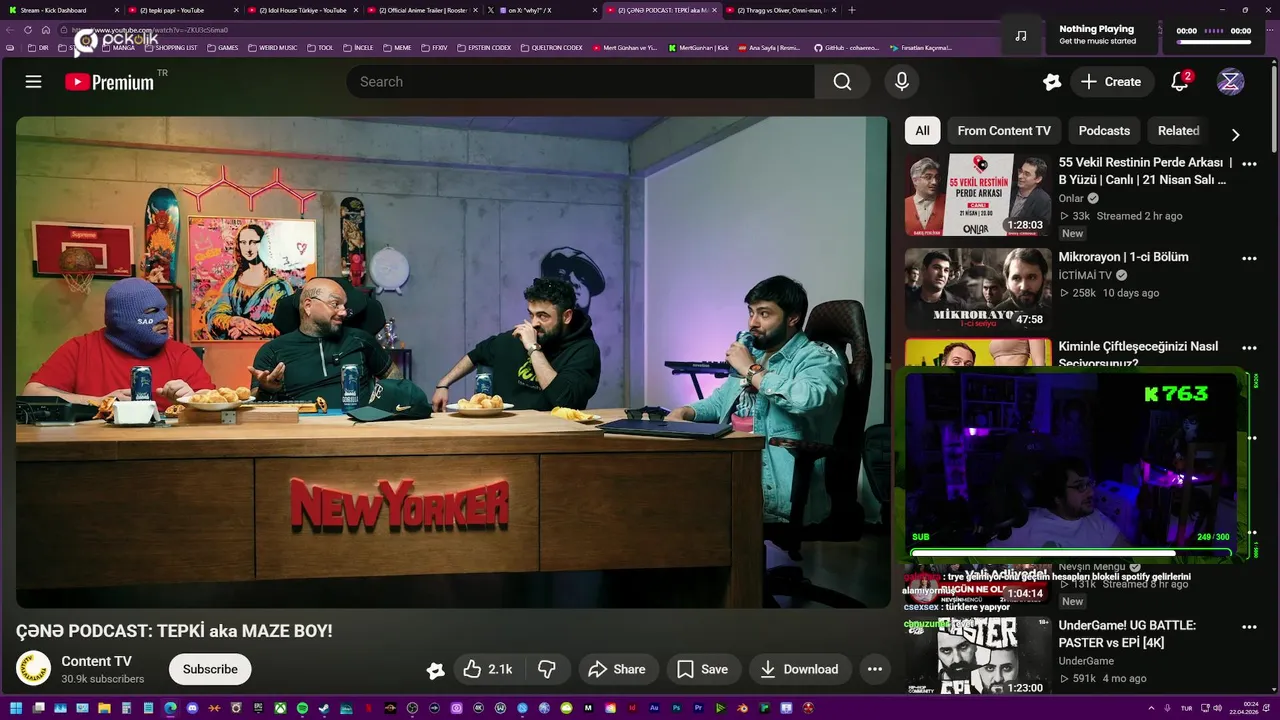Open a new browser tab with plus
This screenshot has width=1280, height=720.
(x=852, y=10)
